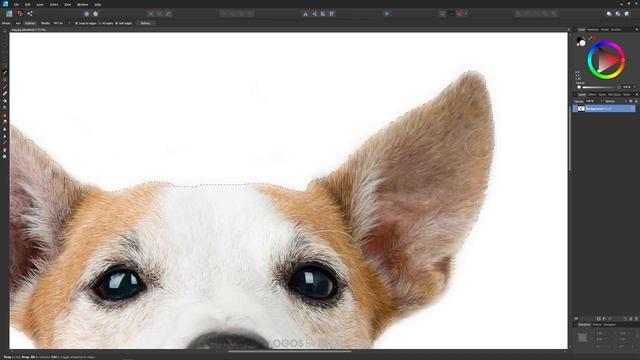Switch to the Liquify persona icon

point(20,13)
